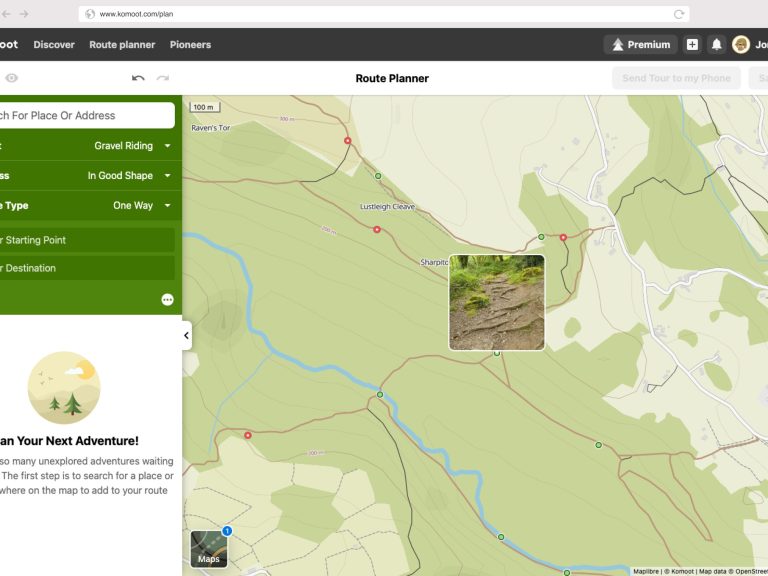Image resolution: width=768 pixels, height=576 pixels.
Task: Click the plus create icon in header
Action: (692, 45)
